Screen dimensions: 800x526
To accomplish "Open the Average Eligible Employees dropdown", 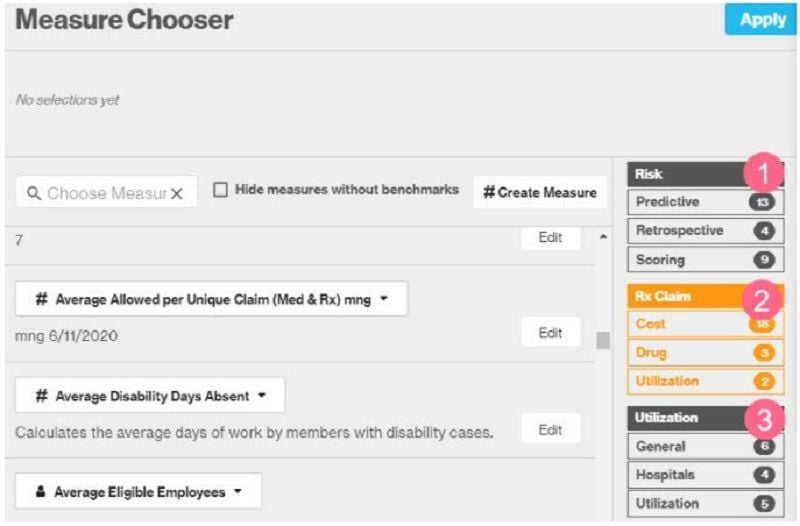I will pyautogui.click(x=238, y=491).
